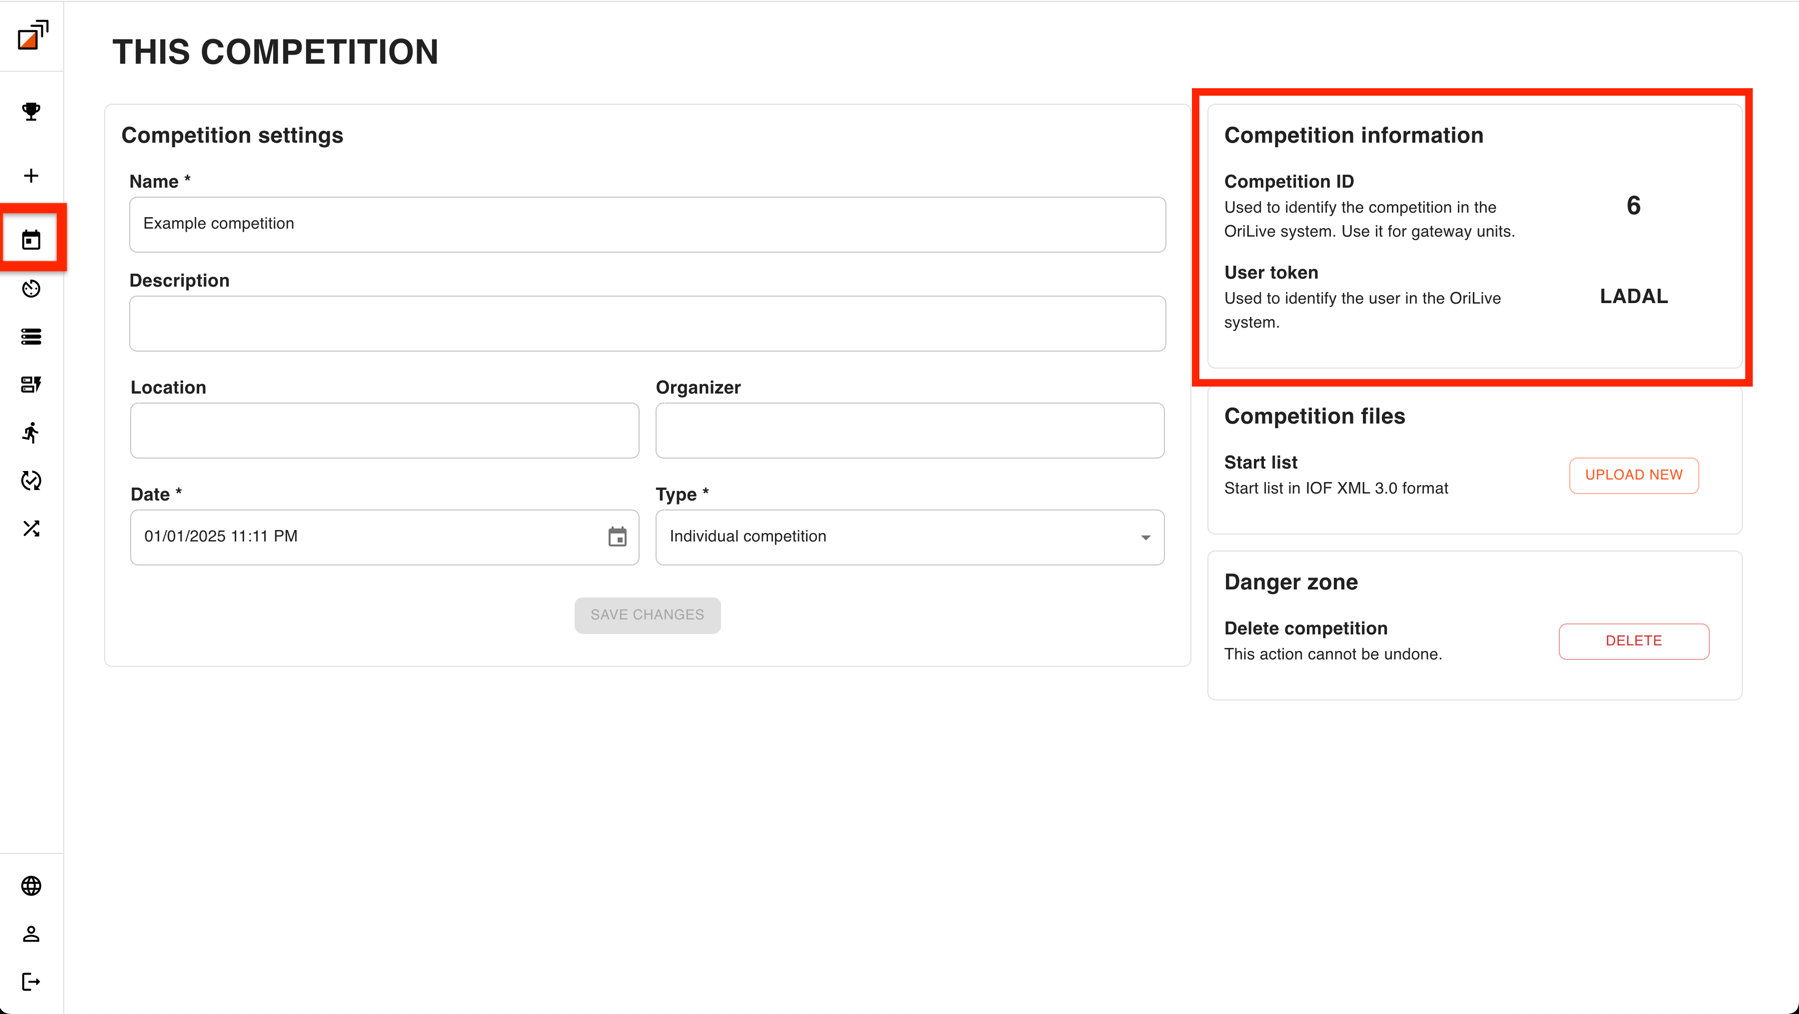1799x1014 pixels.
Task: Open the trophy competitions icon in sidebar
Action: coord(31,111)
